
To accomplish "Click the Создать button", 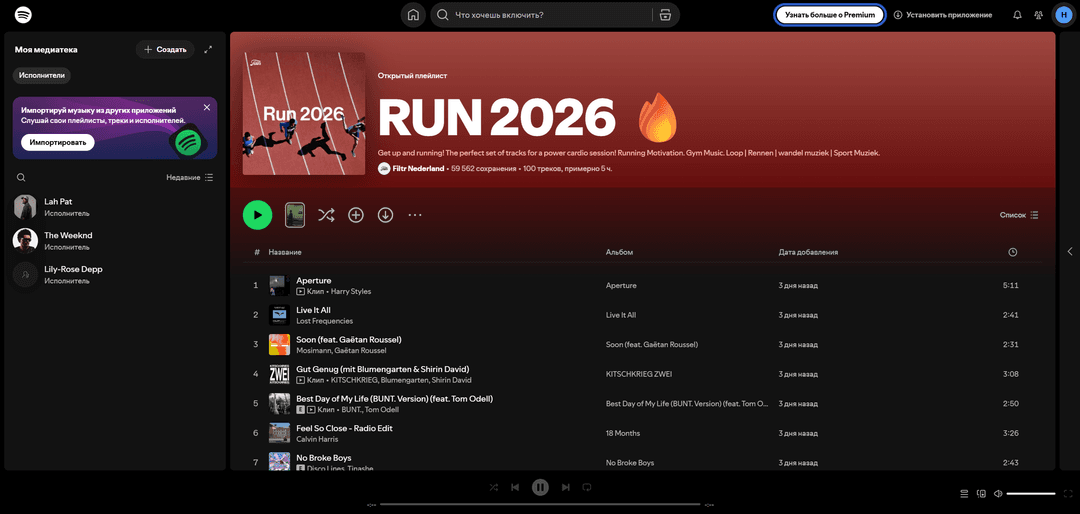I will (x=165, y=50).
